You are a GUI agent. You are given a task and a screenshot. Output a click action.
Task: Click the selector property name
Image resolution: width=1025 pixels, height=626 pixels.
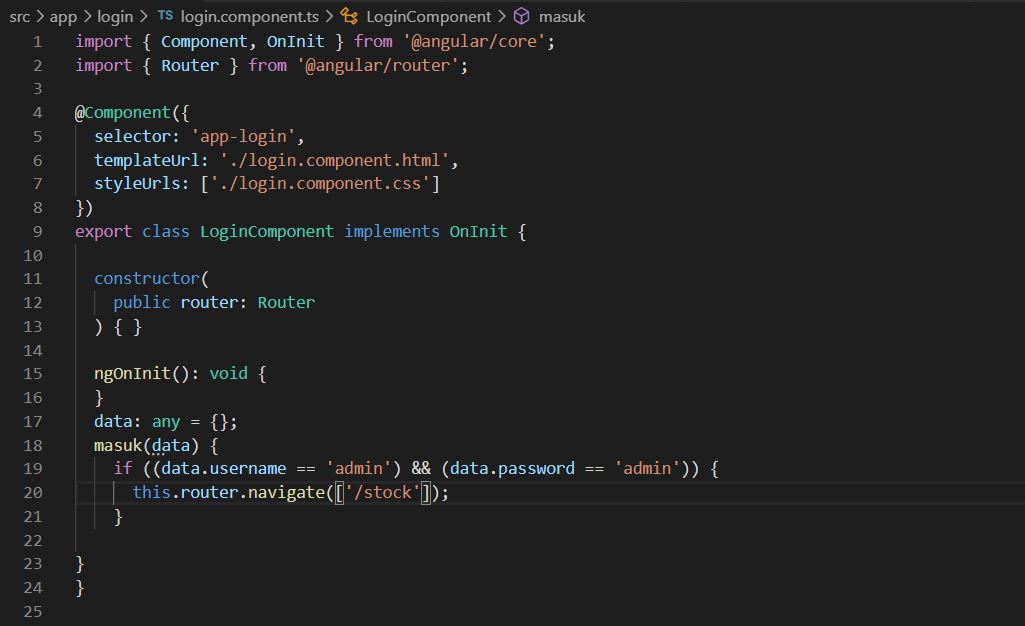click(132, 137)
